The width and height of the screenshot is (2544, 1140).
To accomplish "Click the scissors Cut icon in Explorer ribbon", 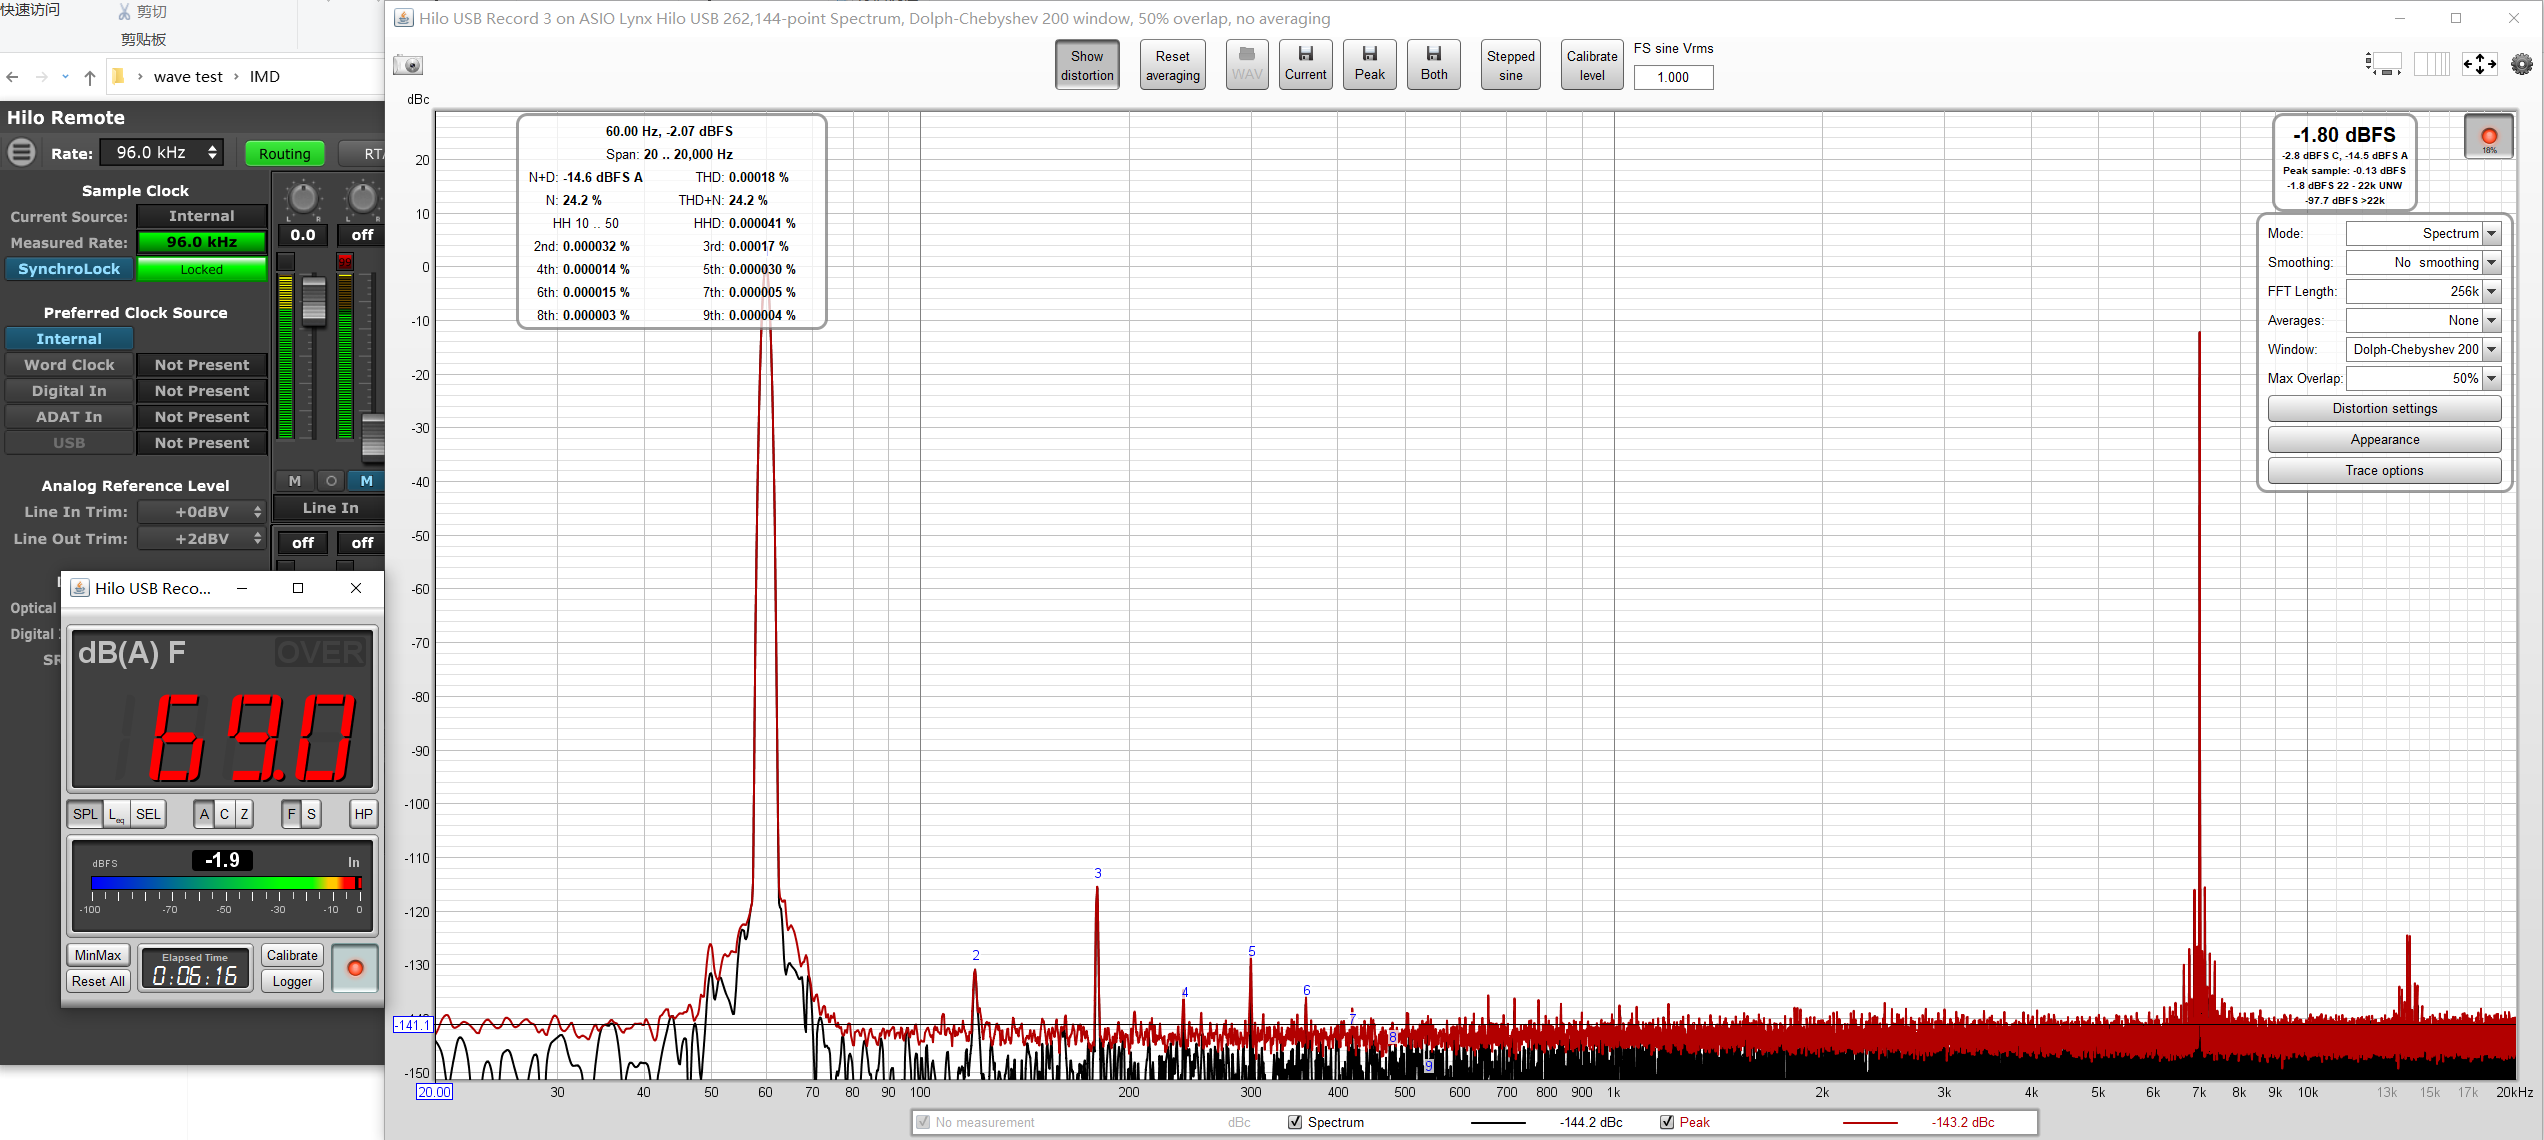I will 125,12.
